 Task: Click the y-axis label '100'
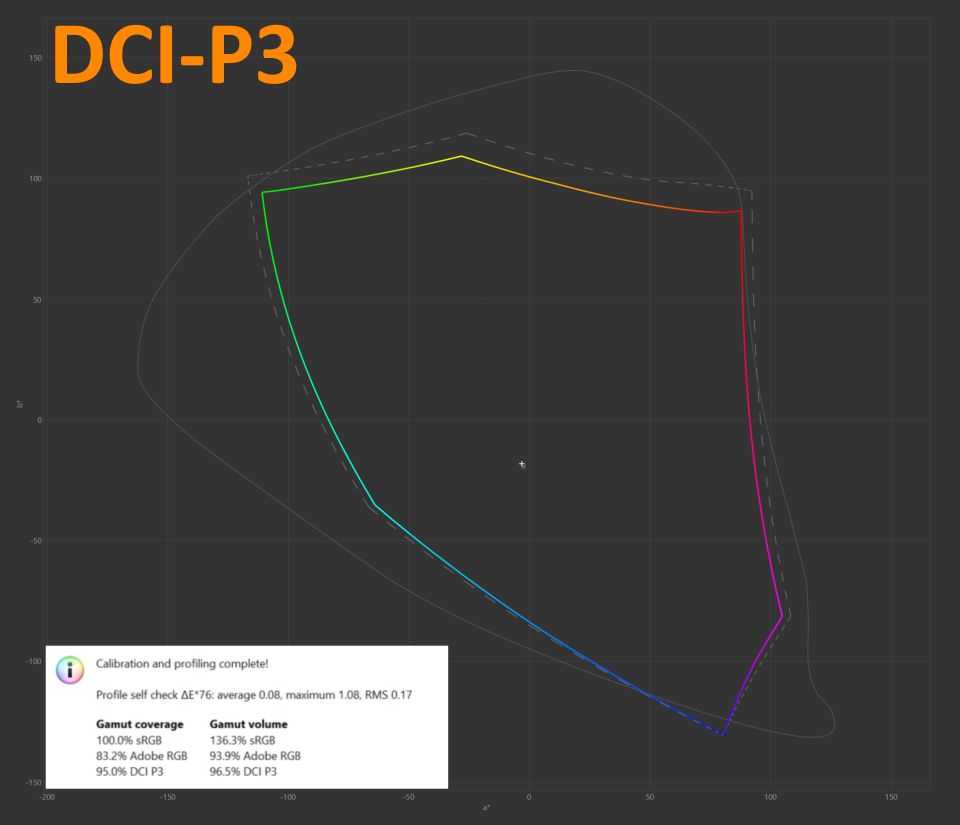pos(36,179)
